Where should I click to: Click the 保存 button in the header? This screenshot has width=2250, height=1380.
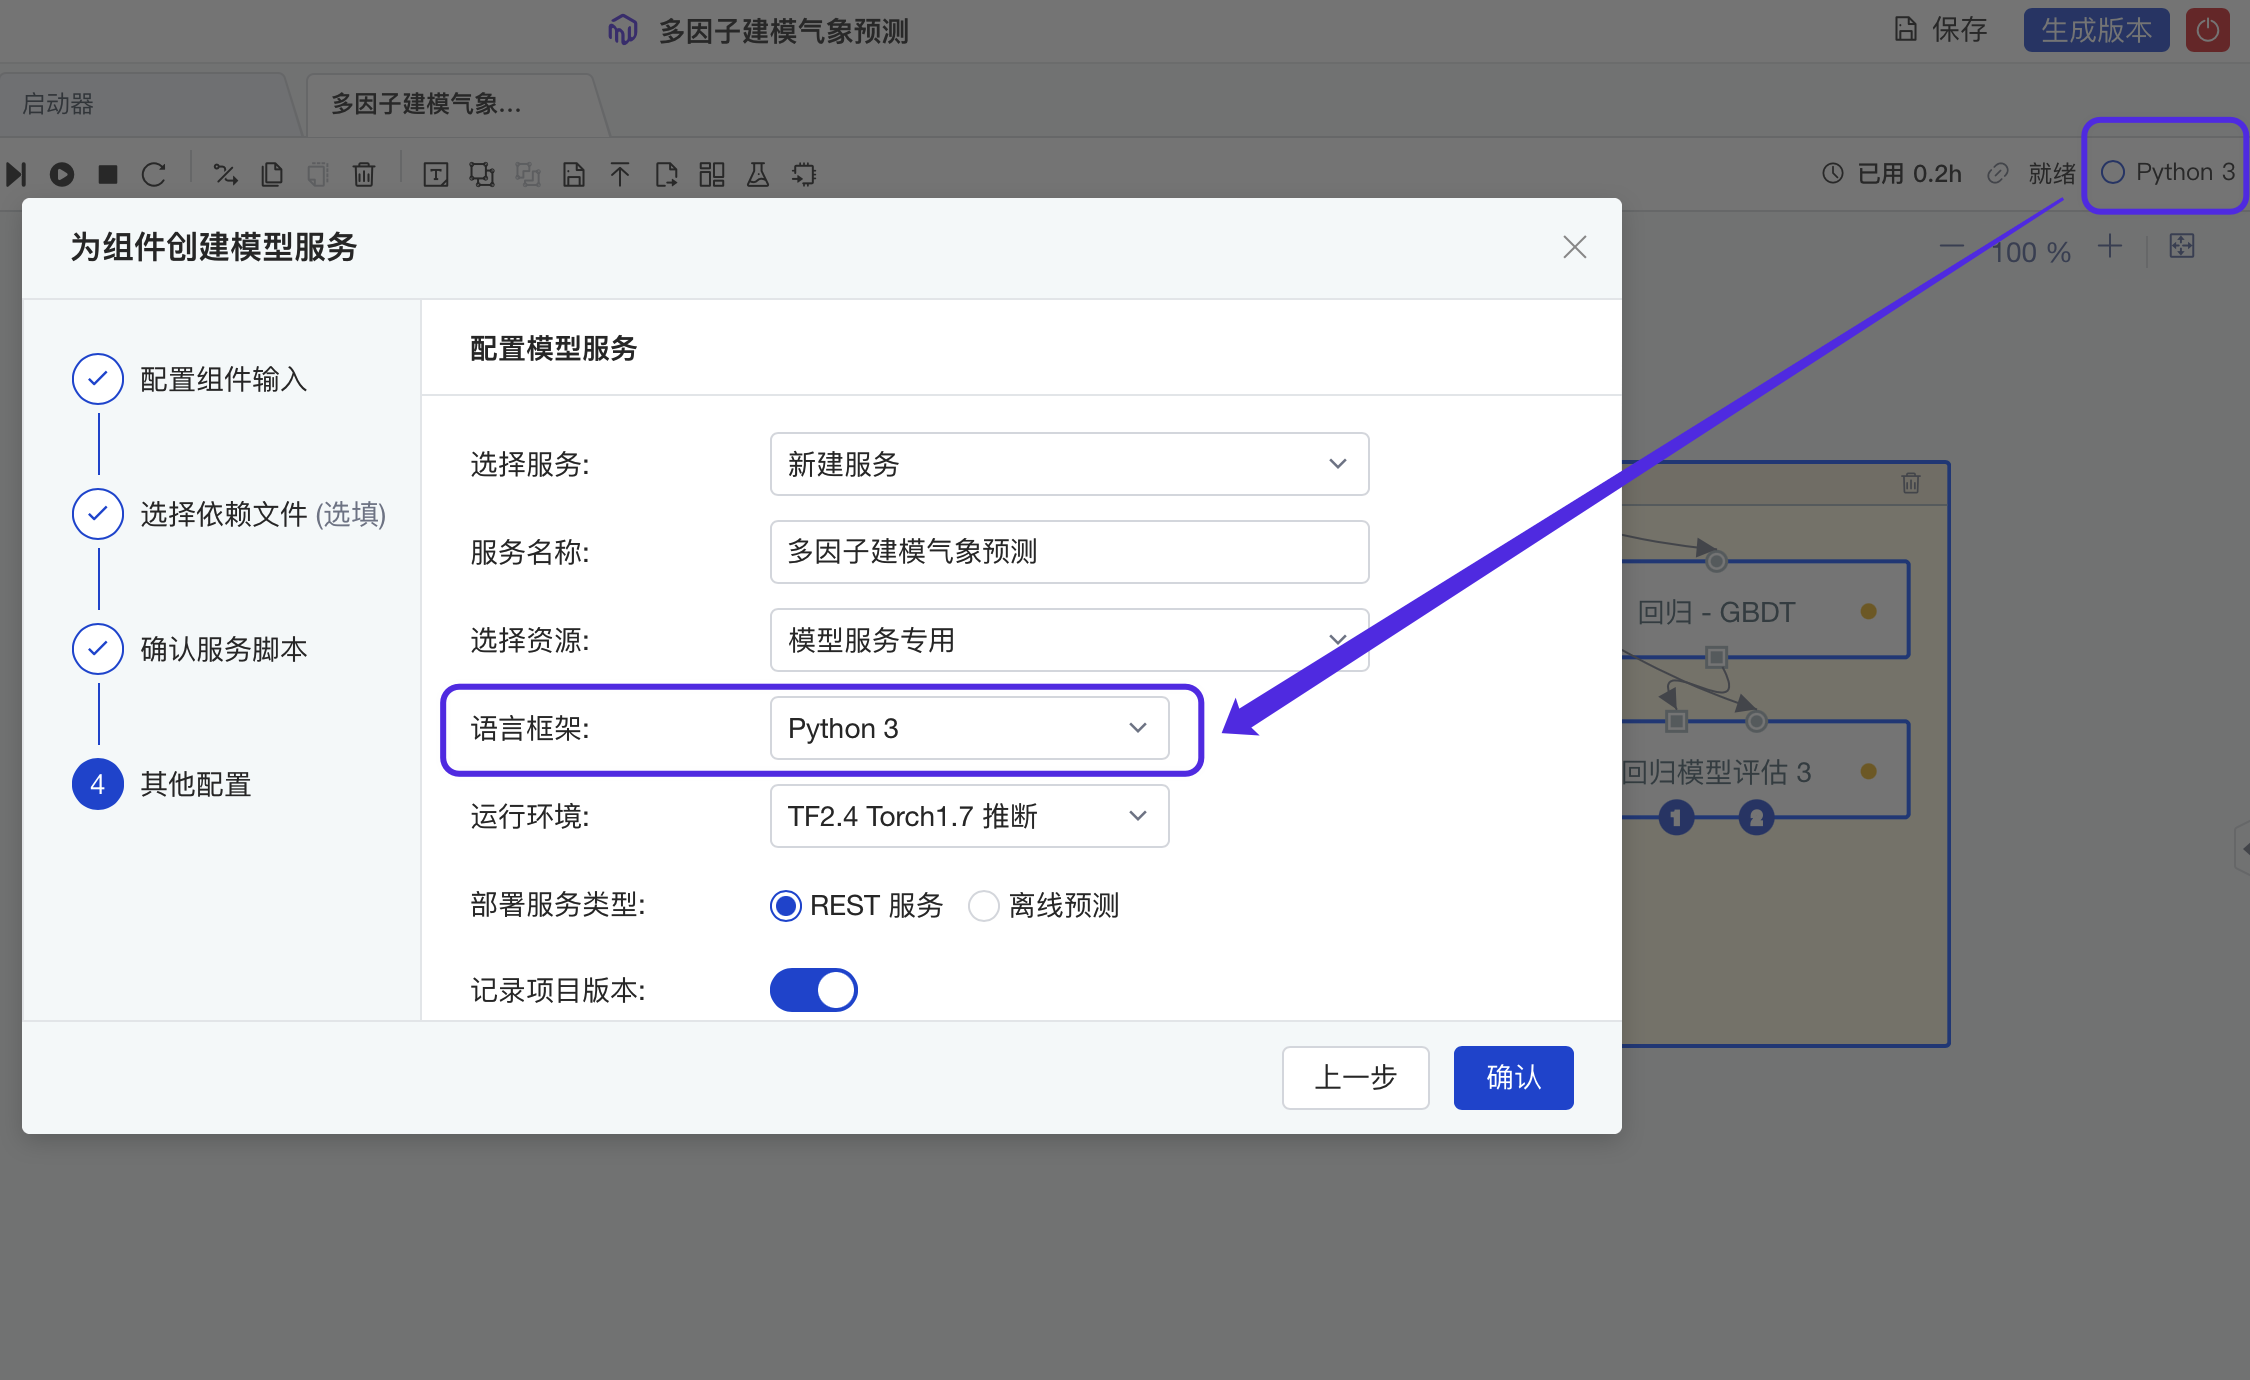pyautogui.click(x=1941, y=30)
